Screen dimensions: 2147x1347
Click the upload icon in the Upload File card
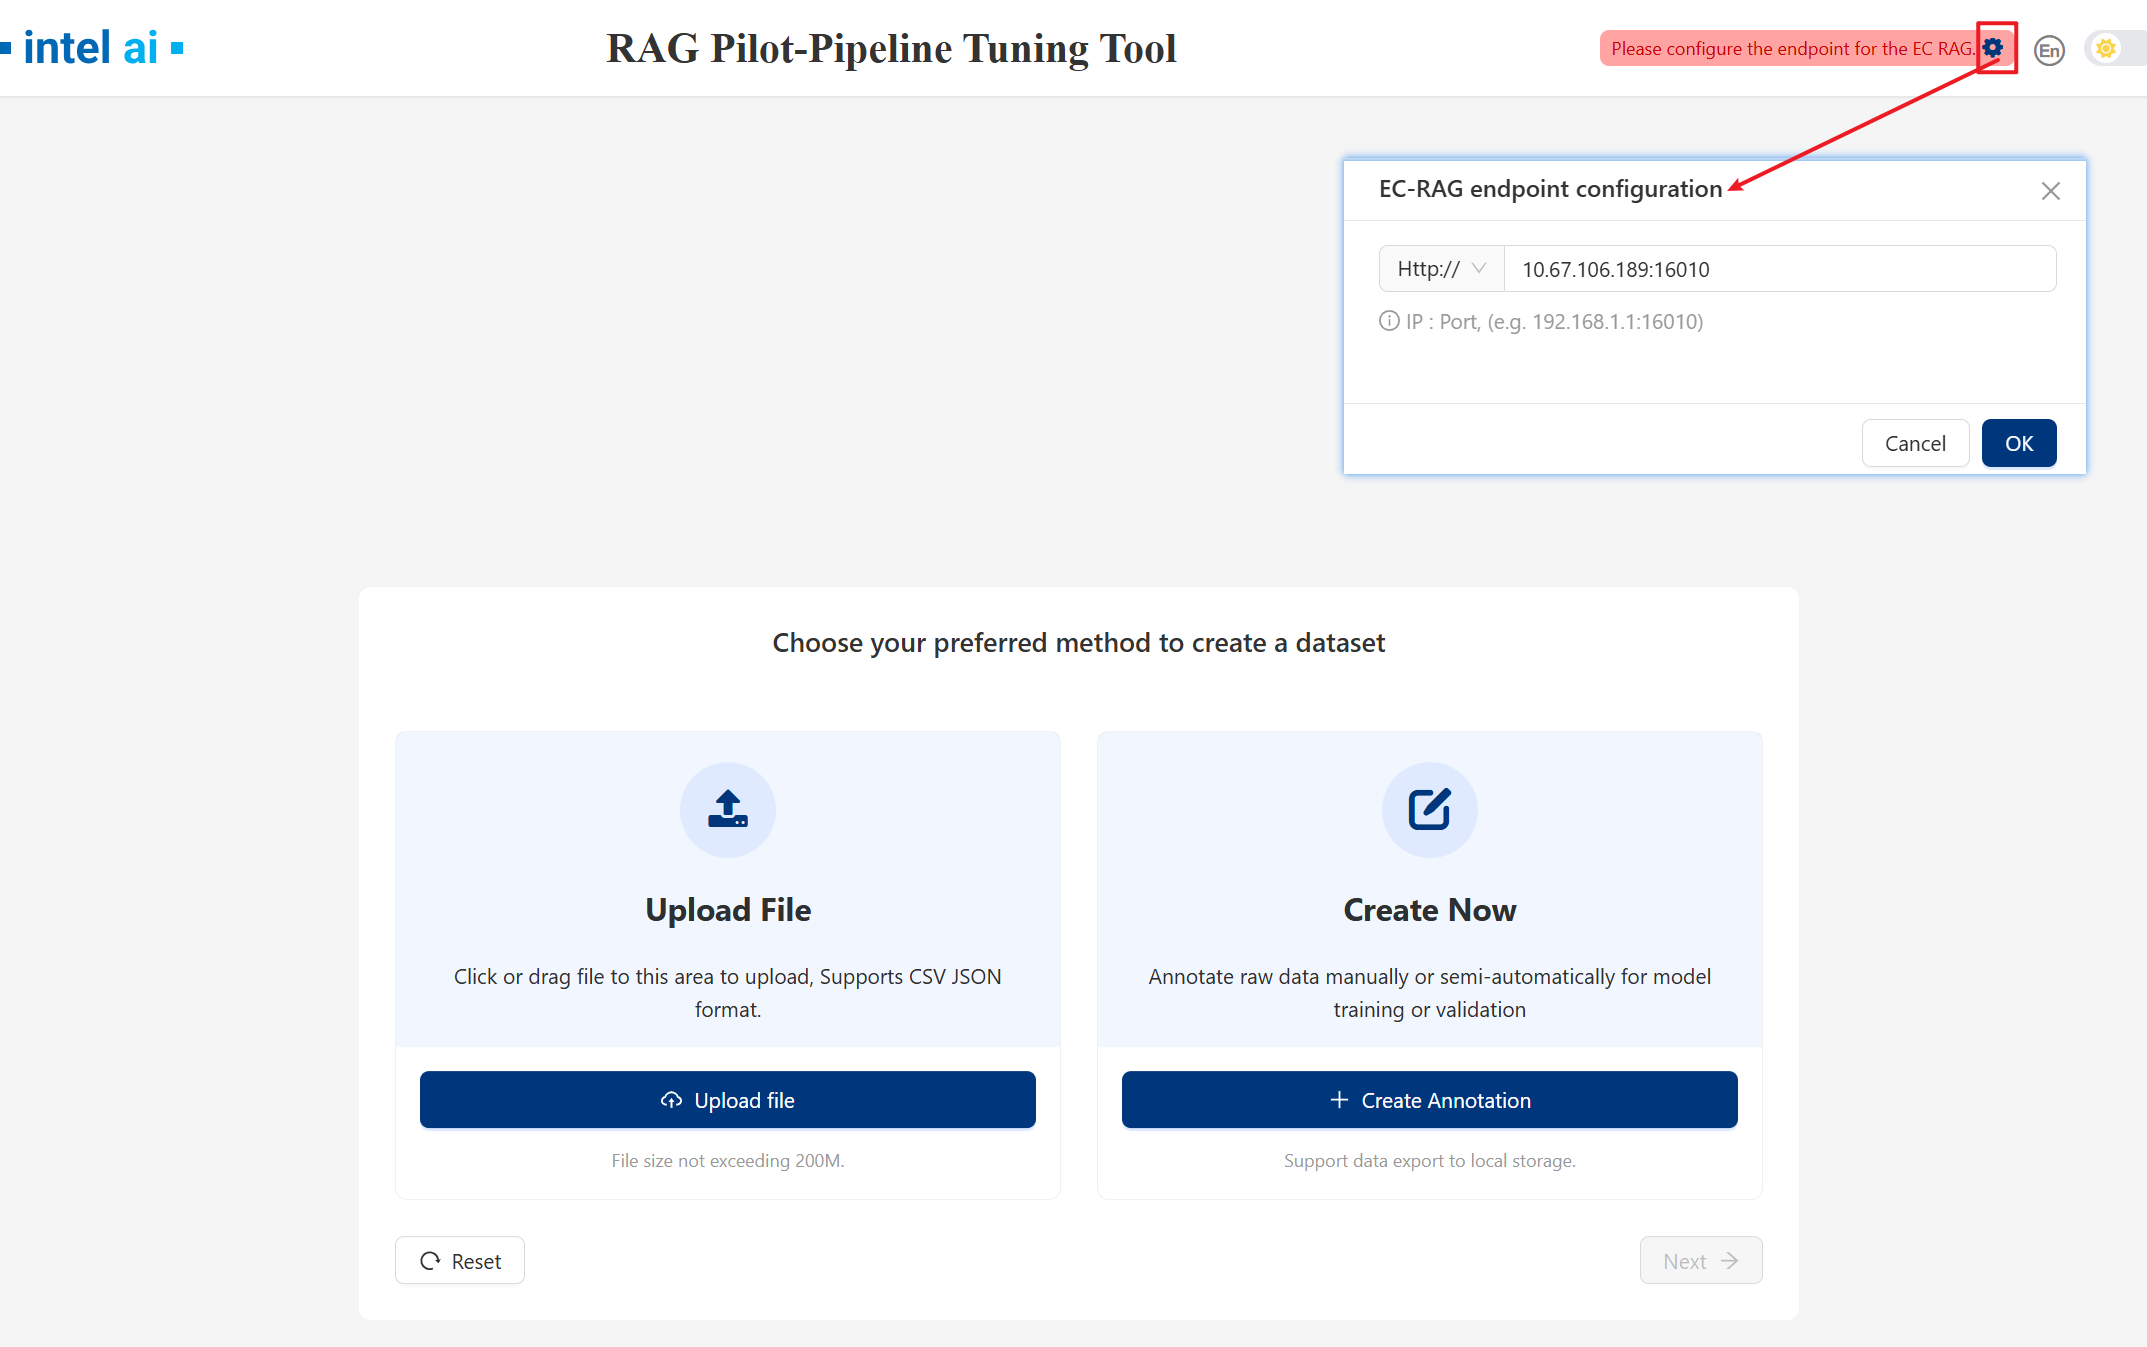(727, 810)
